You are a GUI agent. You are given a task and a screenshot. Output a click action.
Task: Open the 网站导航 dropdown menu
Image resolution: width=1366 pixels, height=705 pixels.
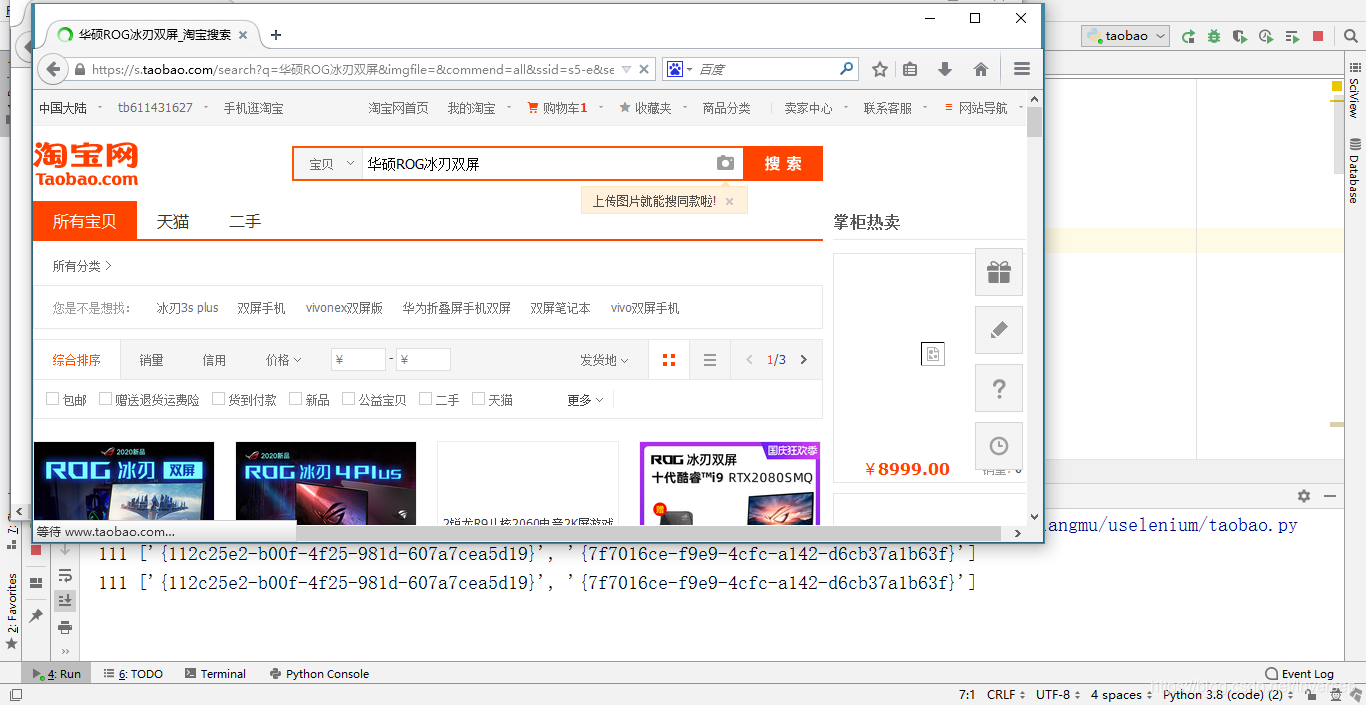point(985,108)
